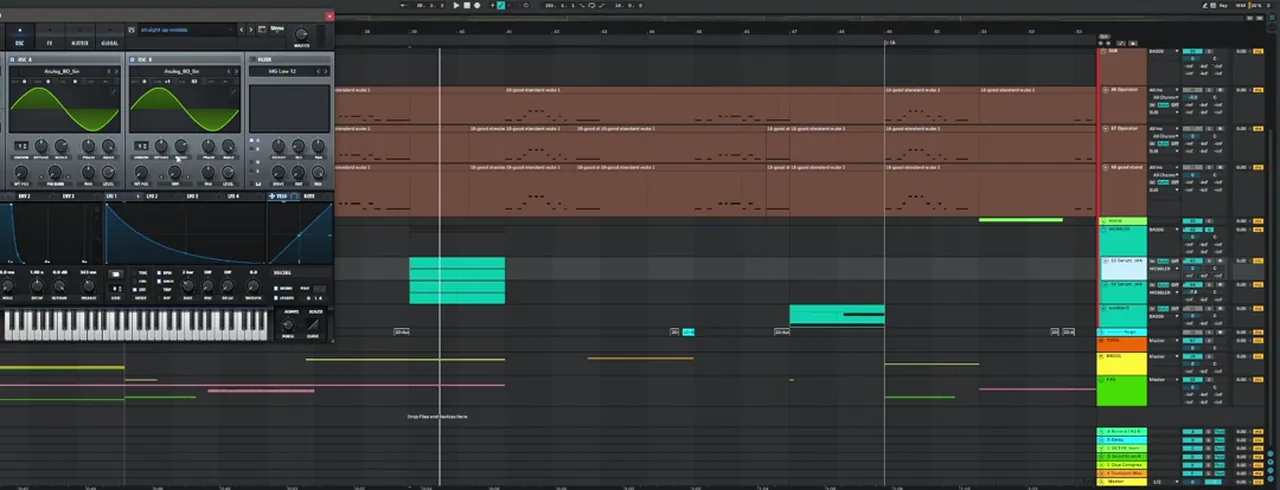Select the VELO modulation tab
This screenshot has height=490, width=1280.
click(281, 196)
